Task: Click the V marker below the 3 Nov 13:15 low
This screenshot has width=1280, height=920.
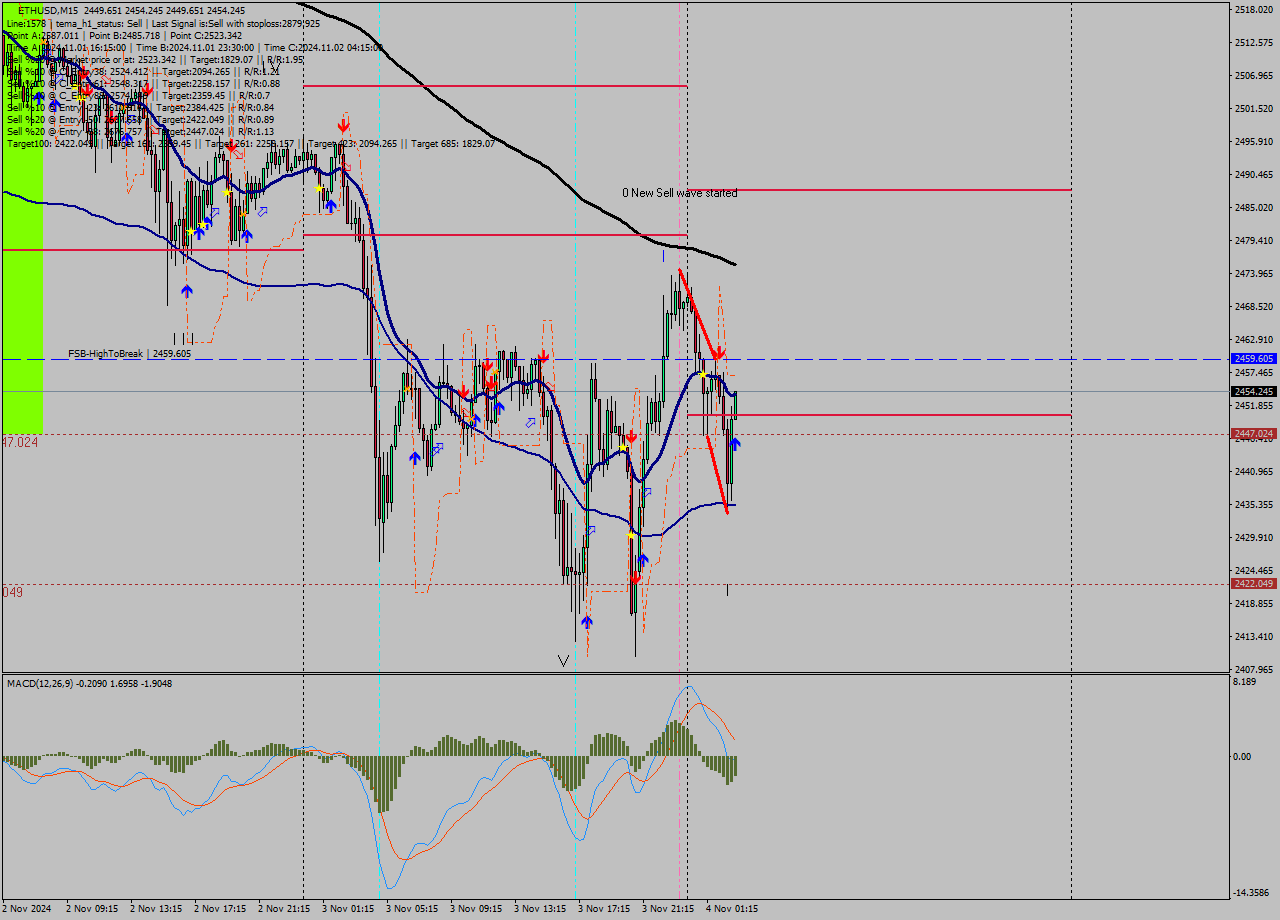Action: click(x=564, y=660)
